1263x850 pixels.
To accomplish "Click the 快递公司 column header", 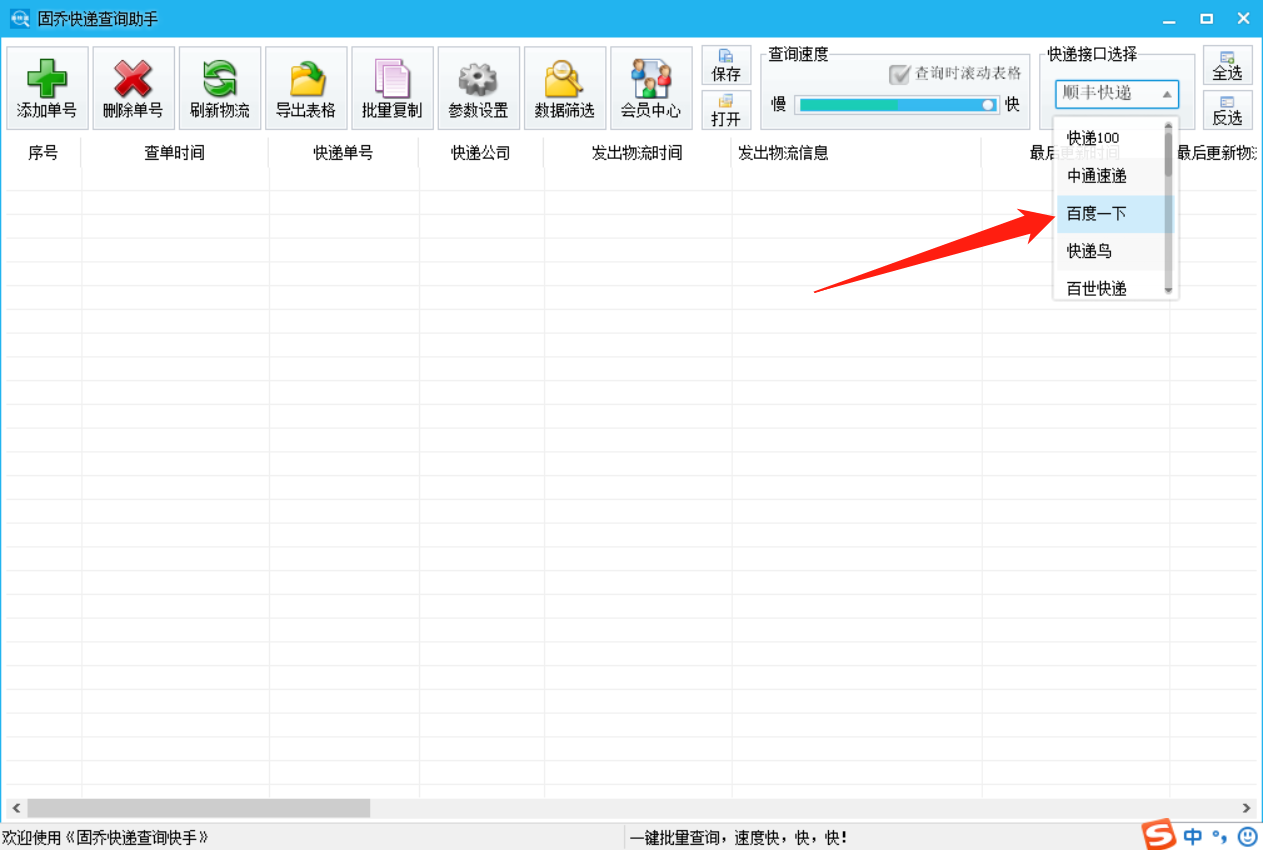I will [481, 153].
